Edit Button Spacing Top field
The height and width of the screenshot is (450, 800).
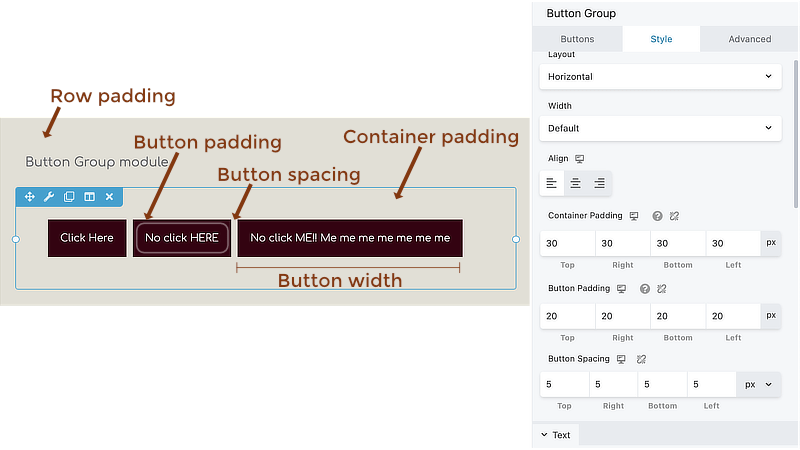[564, 385]
